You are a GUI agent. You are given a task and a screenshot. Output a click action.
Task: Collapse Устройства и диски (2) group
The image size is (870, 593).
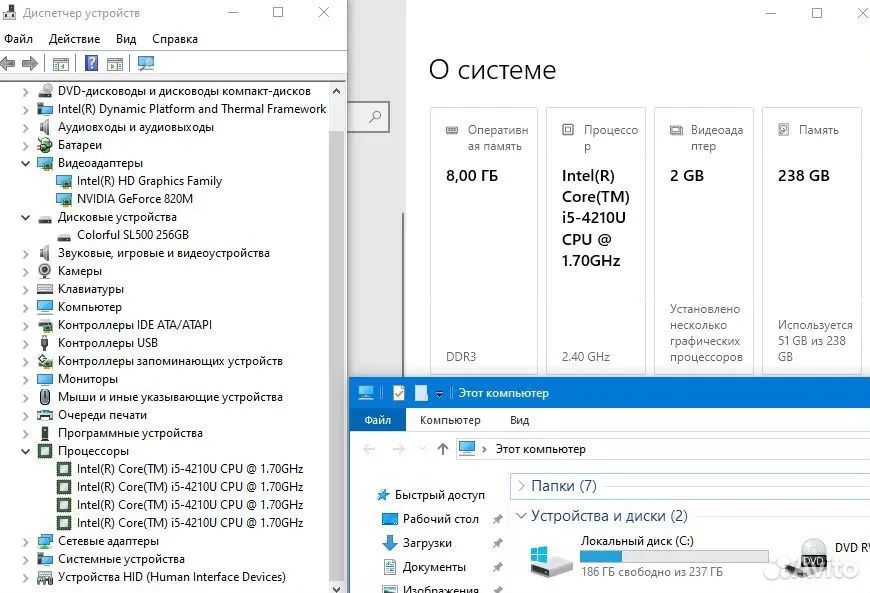click(x=521, y=515)
